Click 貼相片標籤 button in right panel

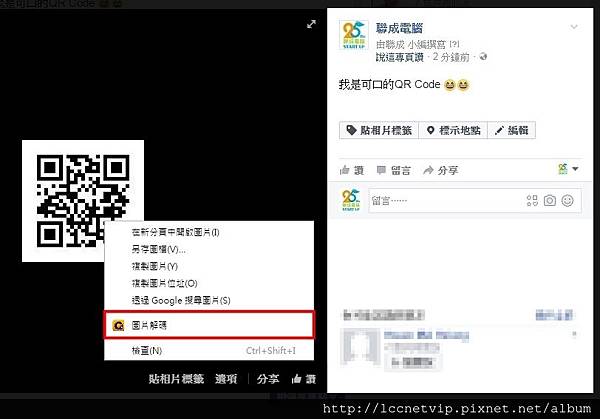(x=379, y=130)
